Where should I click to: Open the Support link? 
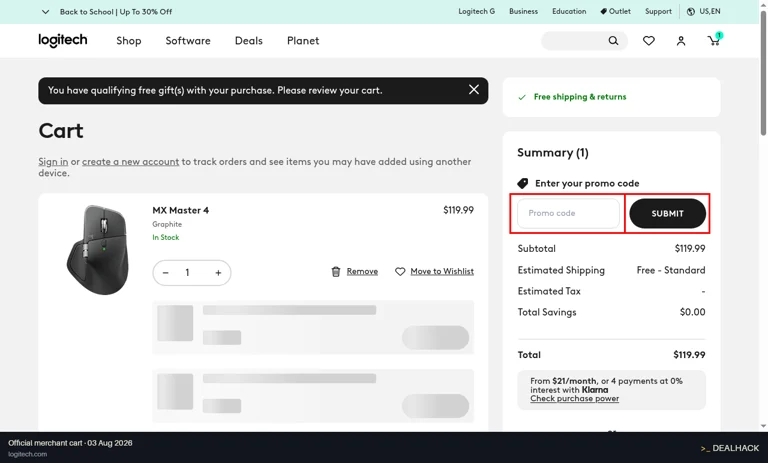[658, 11]
